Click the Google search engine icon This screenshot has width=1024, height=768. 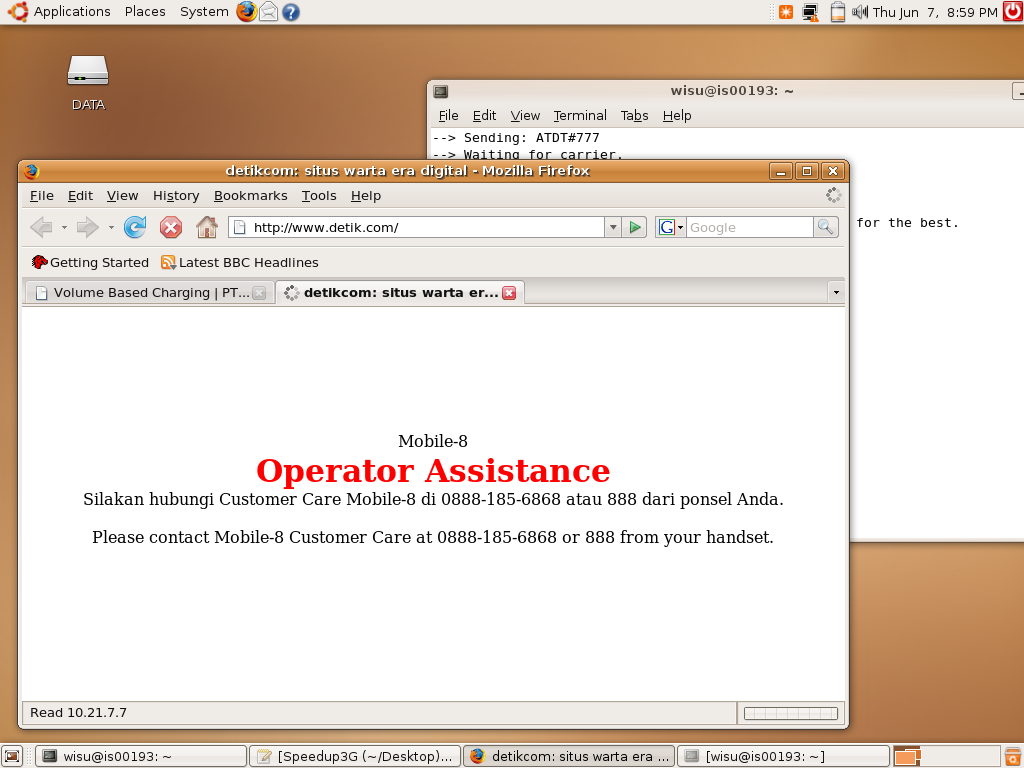(x=666, y=227)
